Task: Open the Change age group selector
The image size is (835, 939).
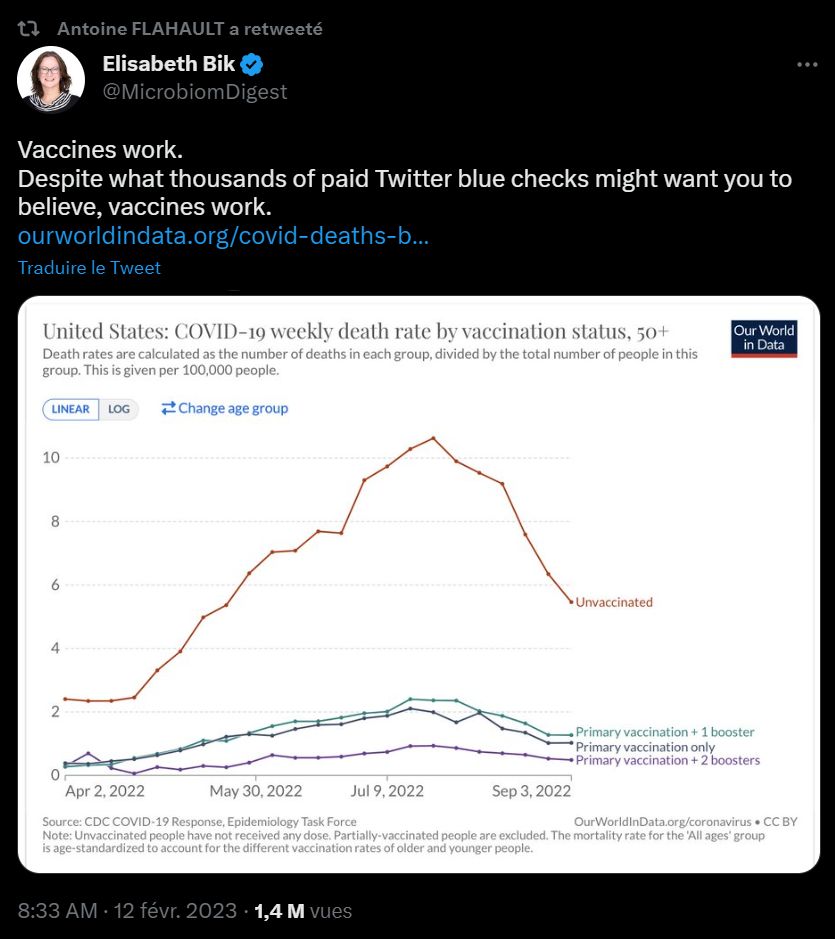Action: pos(232,408)
